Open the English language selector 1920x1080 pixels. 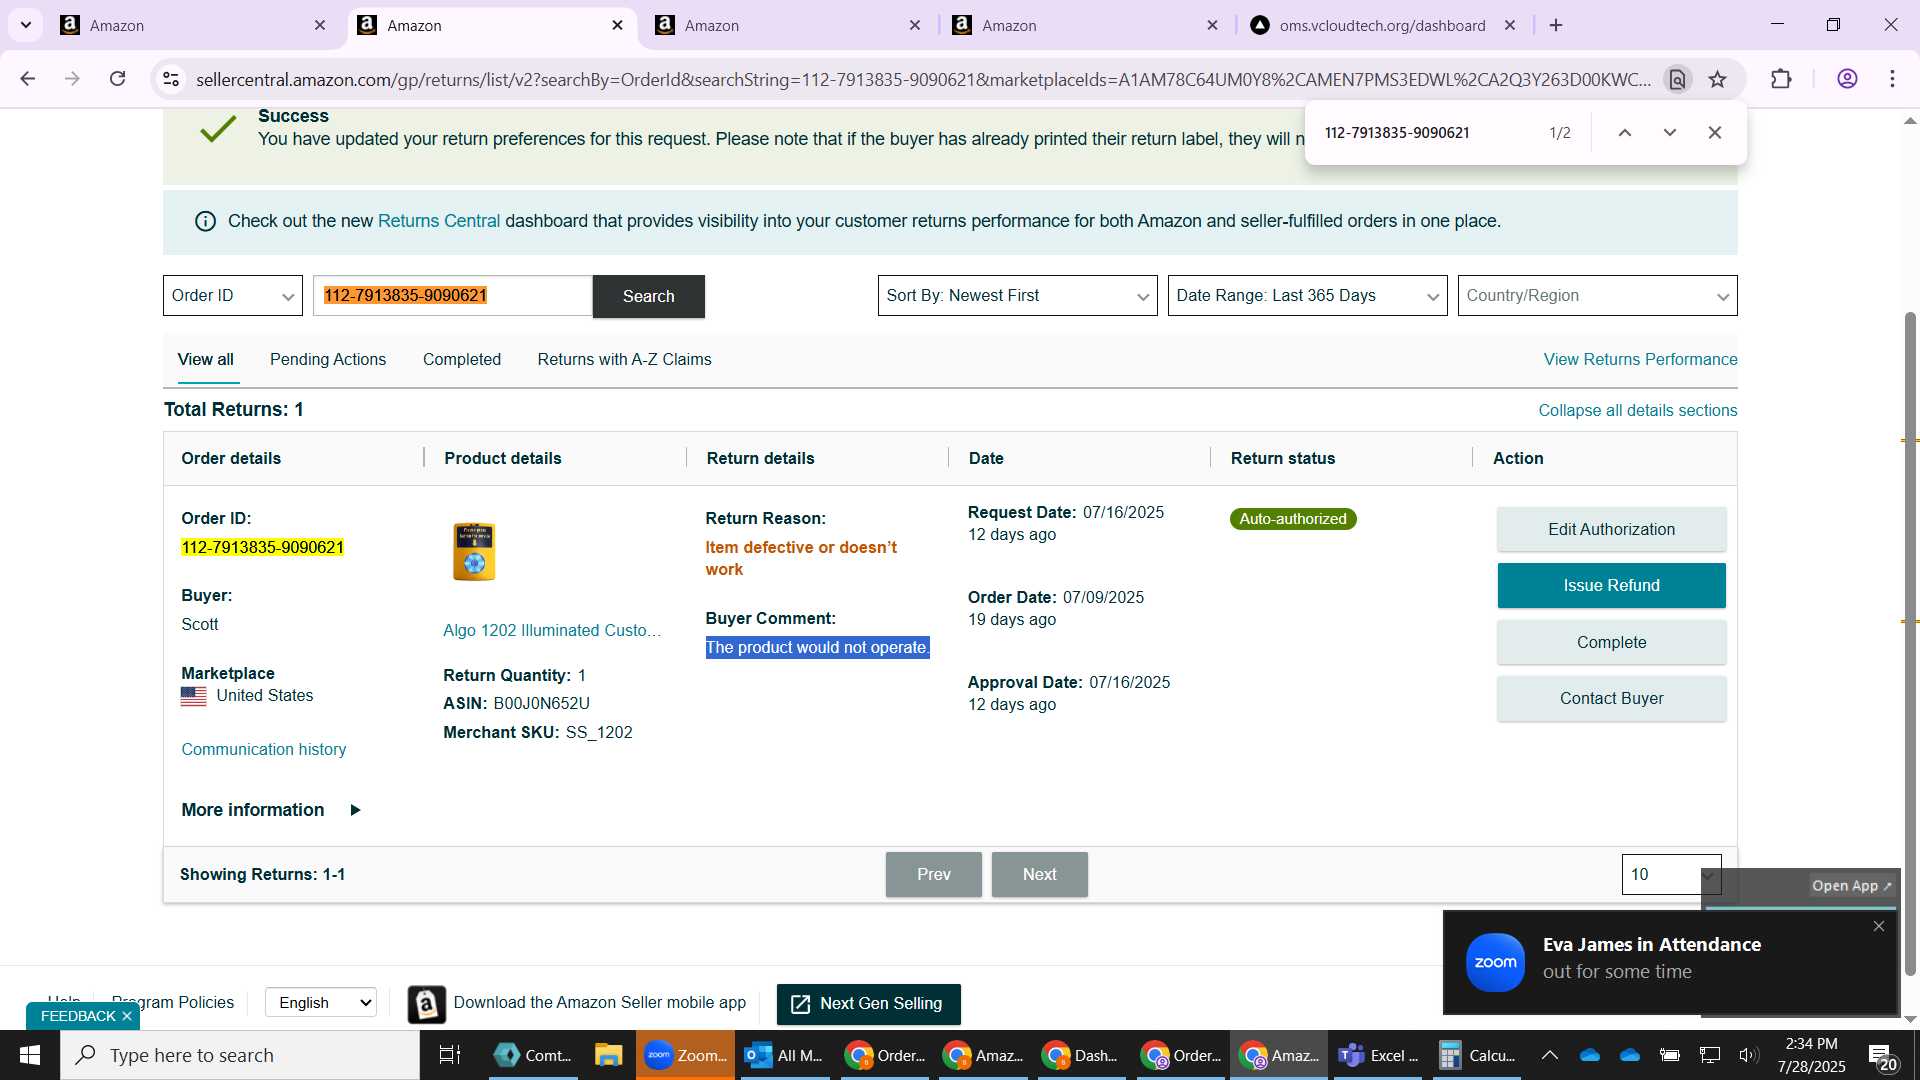[320, 1002]
